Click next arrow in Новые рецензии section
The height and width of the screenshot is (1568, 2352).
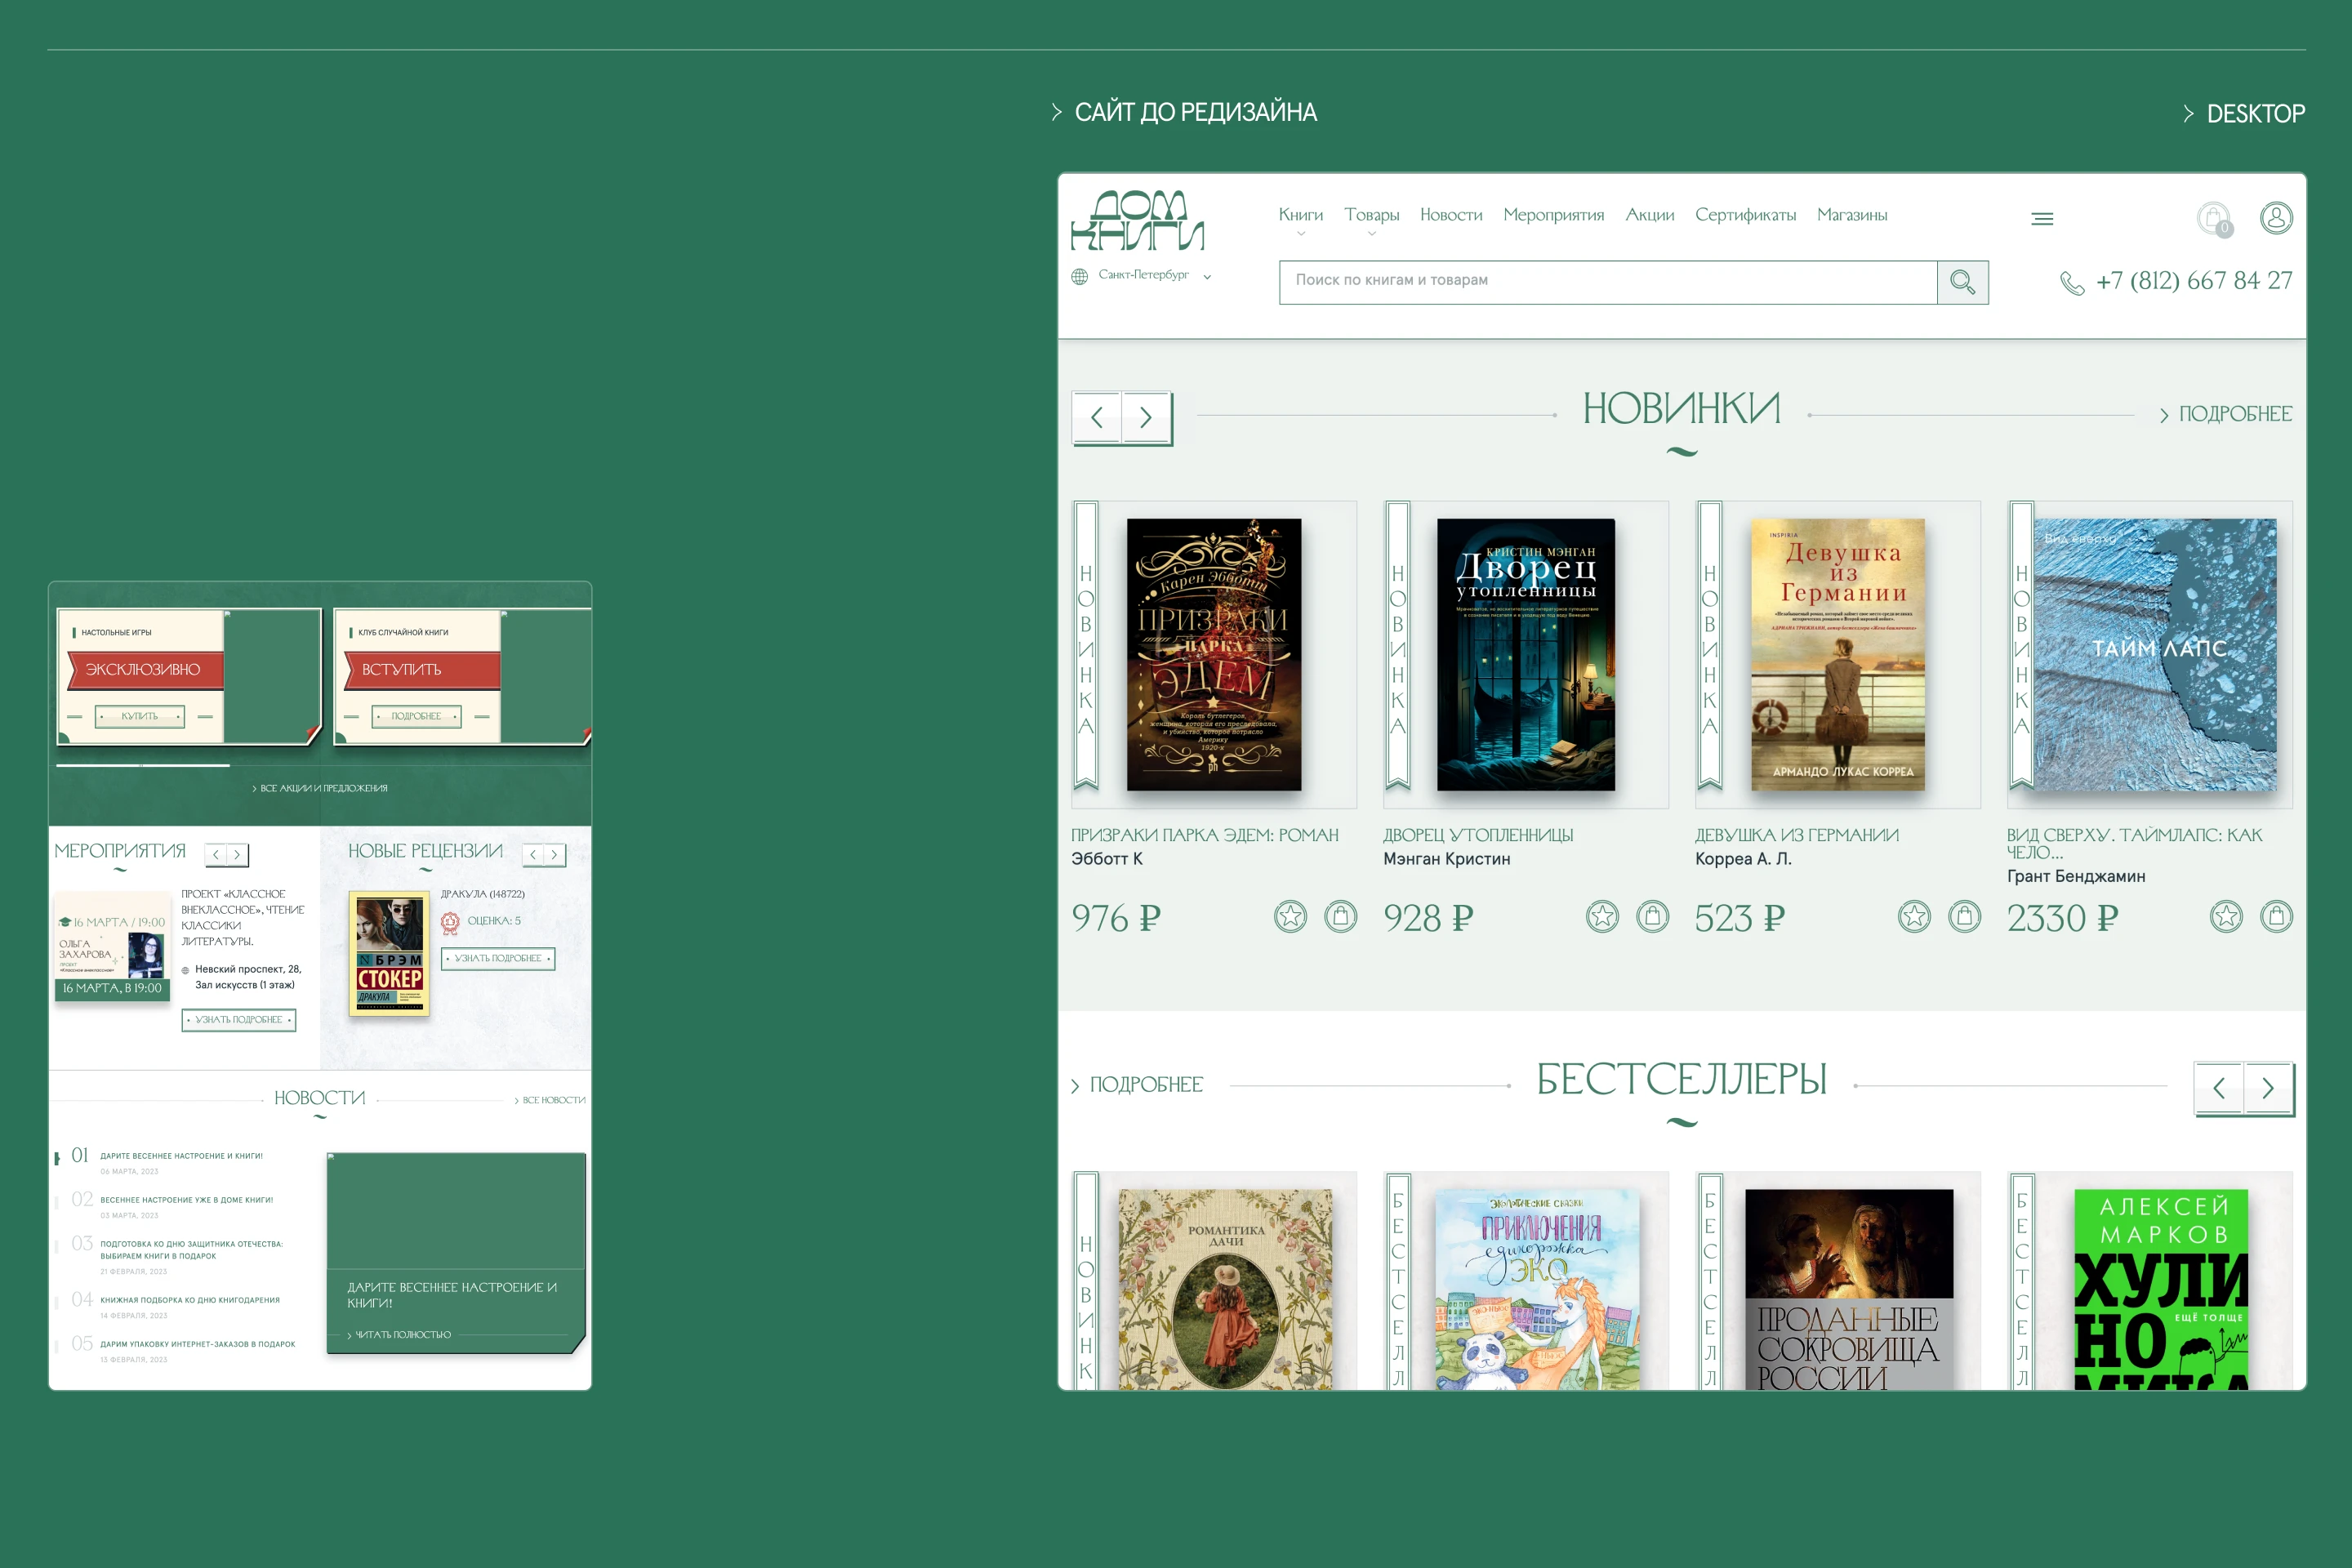point(554,855)
